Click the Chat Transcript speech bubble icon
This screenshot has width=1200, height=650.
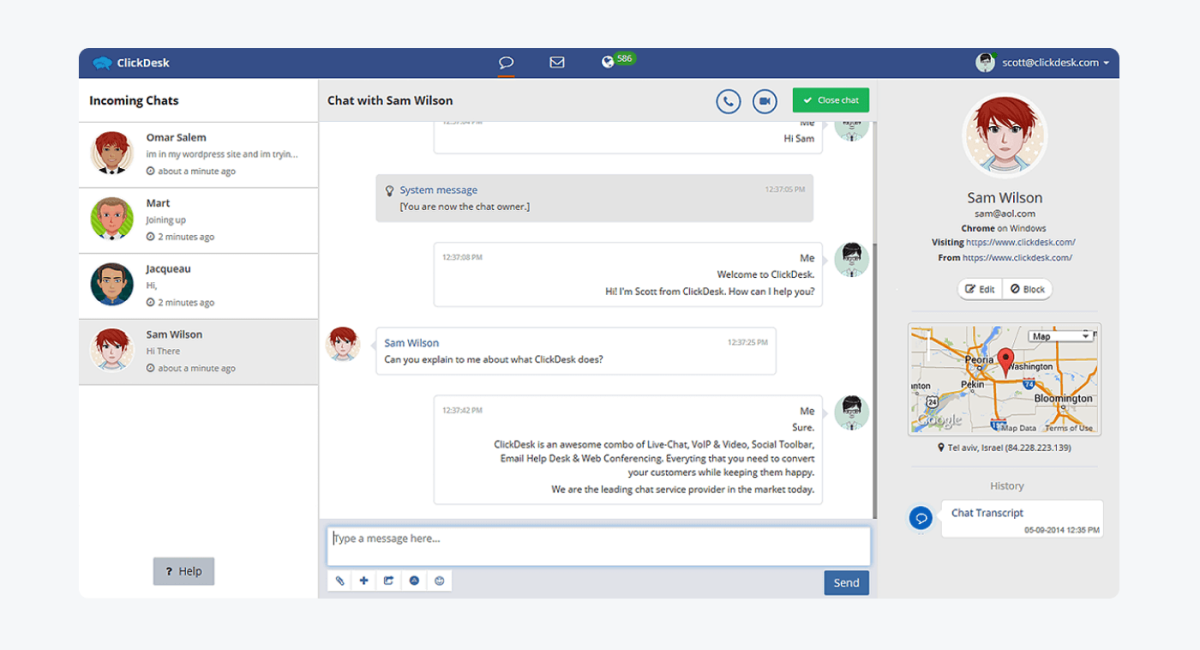920,517
